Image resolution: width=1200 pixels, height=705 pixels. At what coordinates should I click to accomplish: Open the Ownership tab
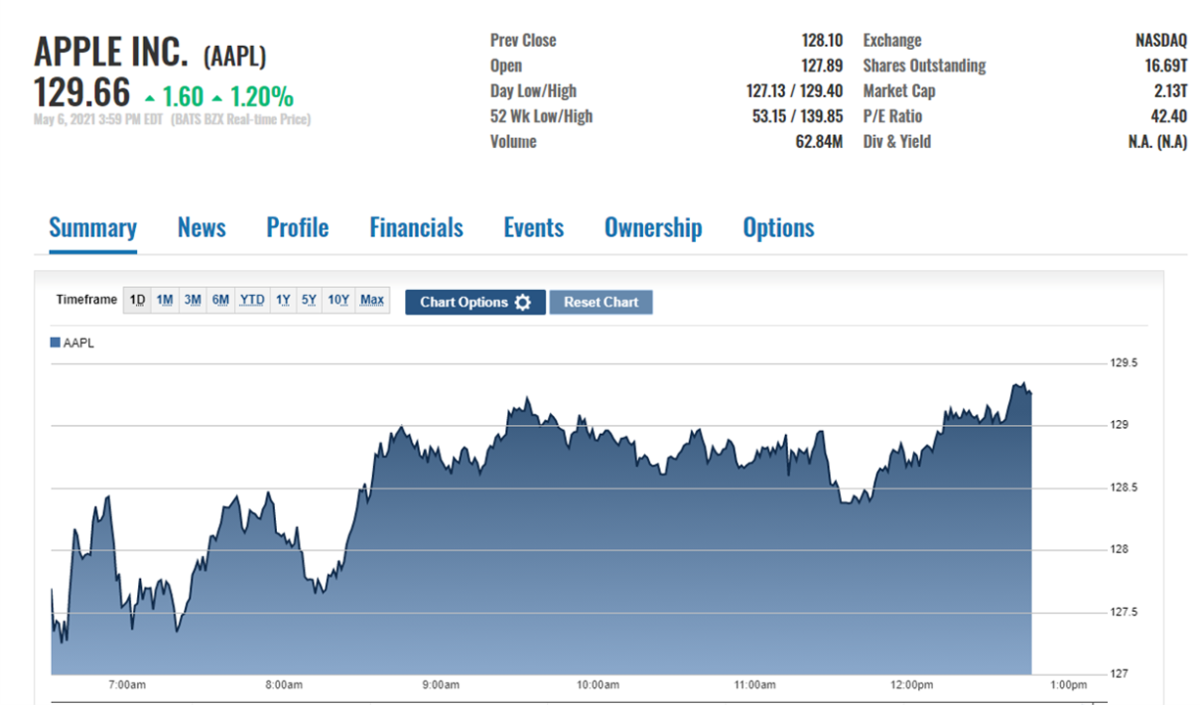(653, 228)
